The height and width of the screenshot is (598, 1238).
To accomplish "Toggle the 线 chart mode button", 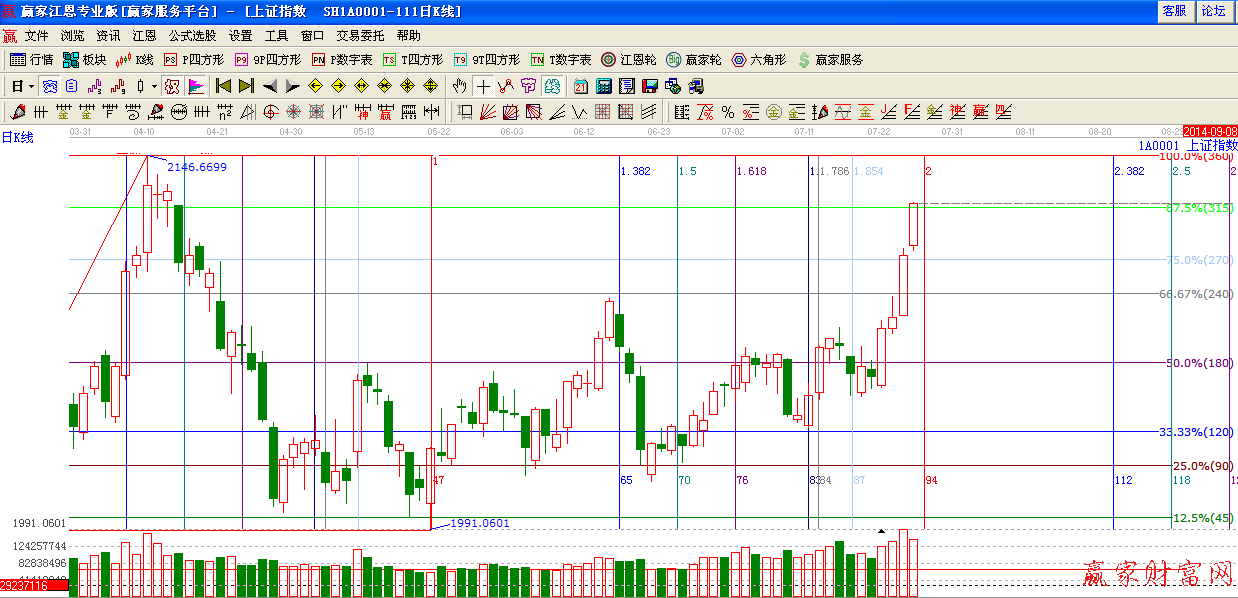I will pyautogui.click(x=172, y=86).
